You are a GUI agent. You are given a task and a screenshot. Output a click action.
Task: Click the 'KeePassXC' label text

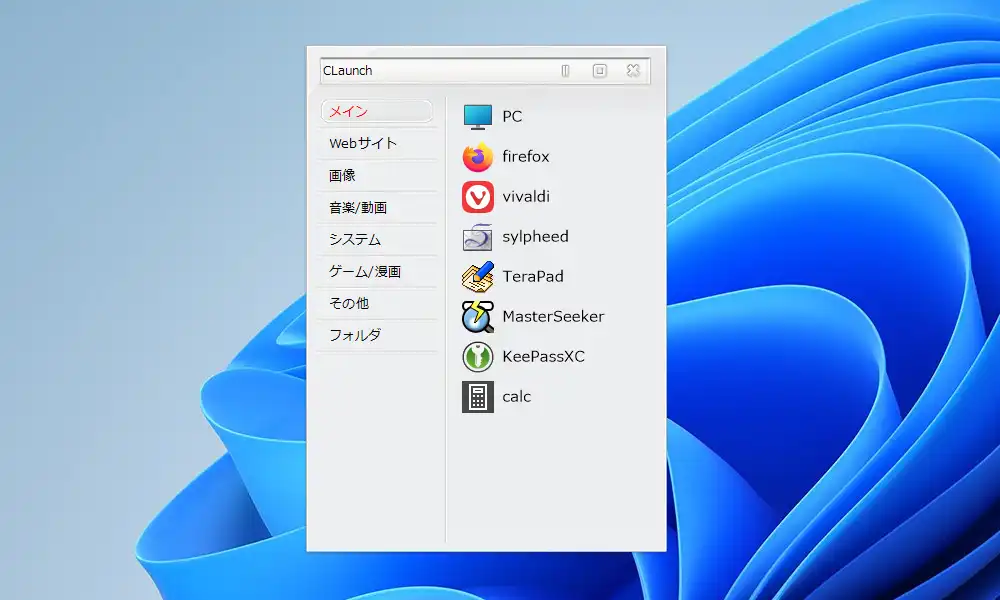coord(543,356)
